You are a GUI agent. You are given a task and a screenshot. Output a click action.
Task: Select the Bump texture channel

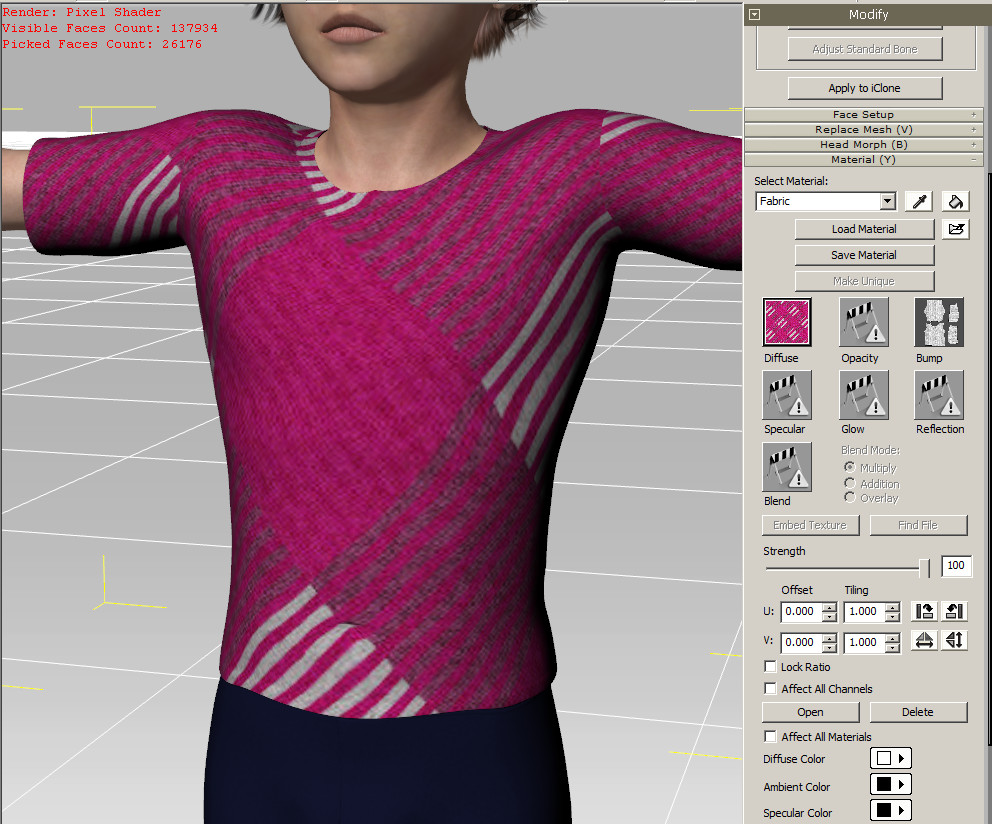click(x=939, y=322)
